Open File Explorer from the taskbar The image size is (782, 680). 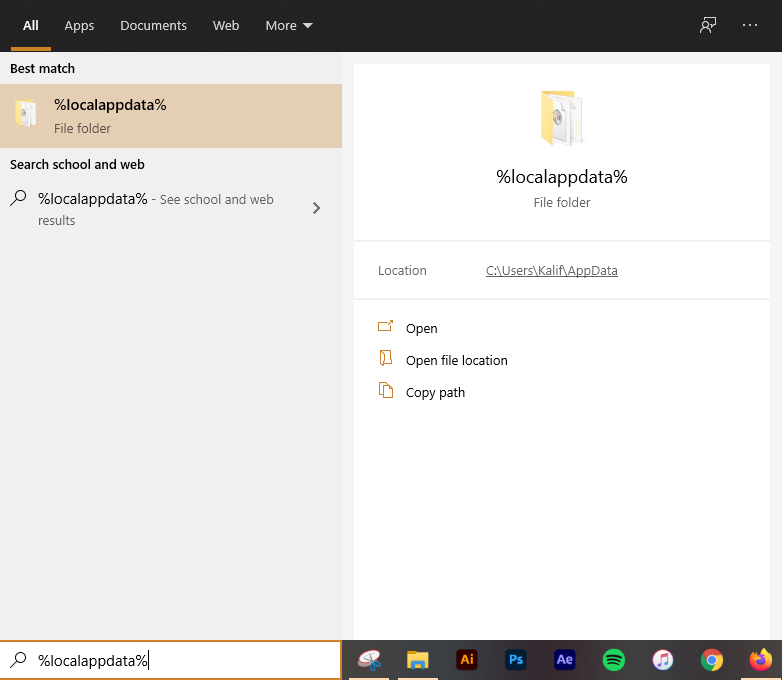418,660
